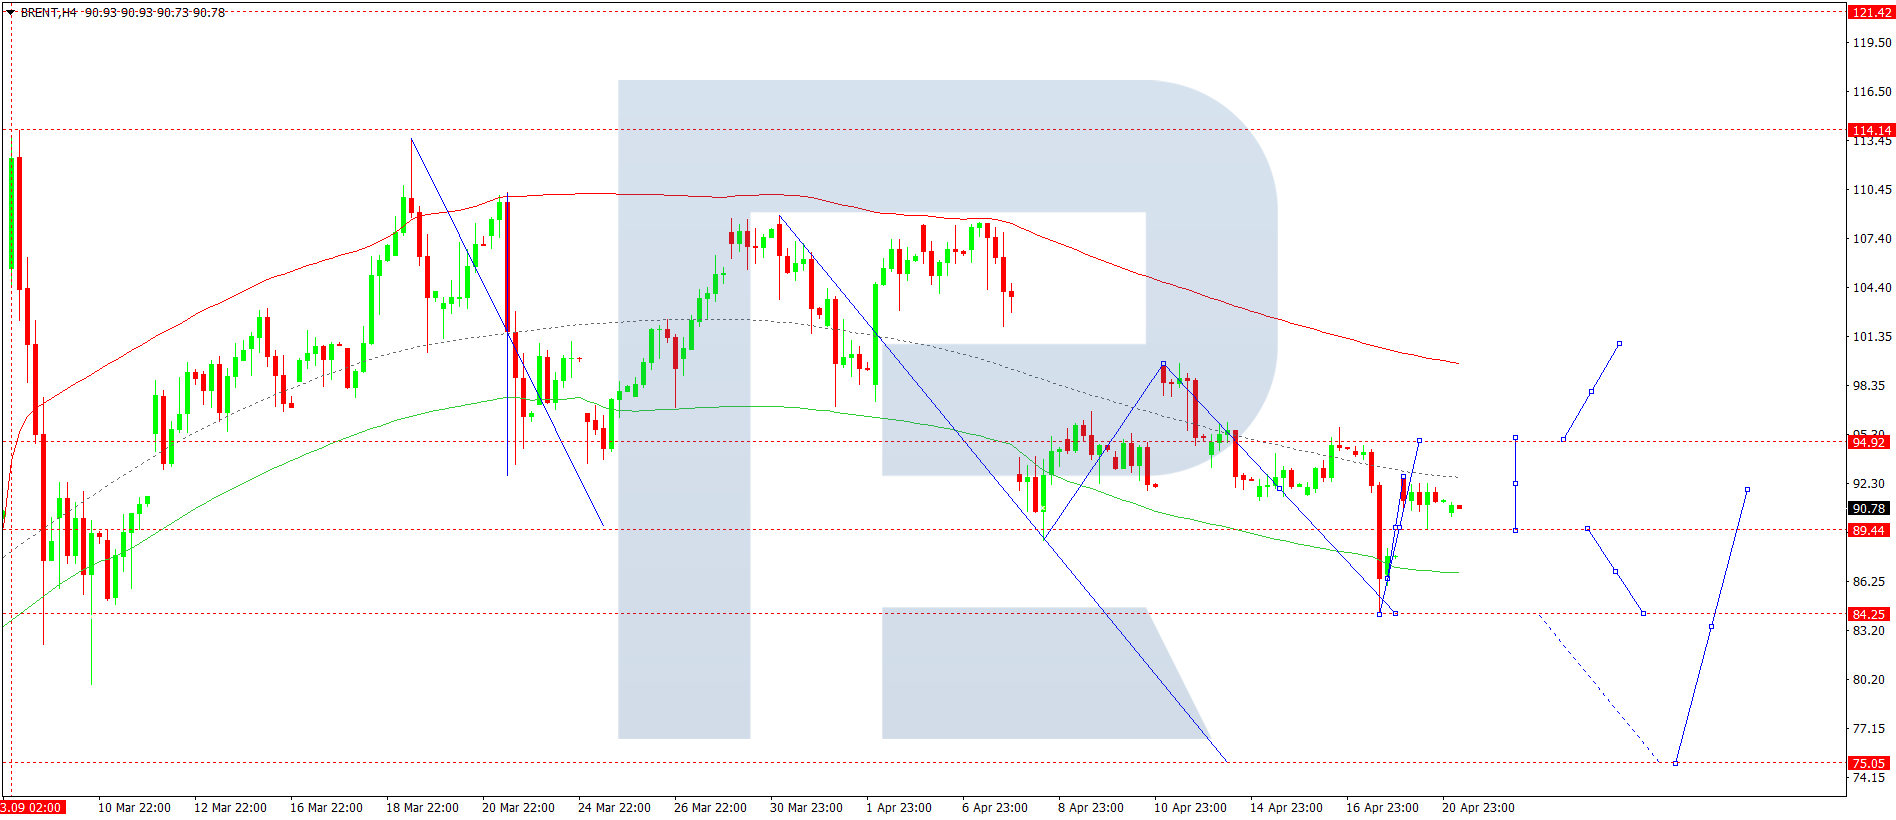Screen dimensions: 1896x820
Task: Click the red 84.25 price level label
Action: pyautogui.click(x=1868, y=615)
